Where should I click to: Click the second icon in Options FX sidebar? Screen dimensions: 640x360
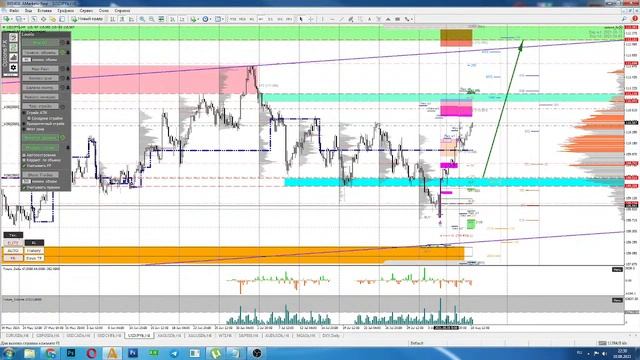[x=13, y=47]
